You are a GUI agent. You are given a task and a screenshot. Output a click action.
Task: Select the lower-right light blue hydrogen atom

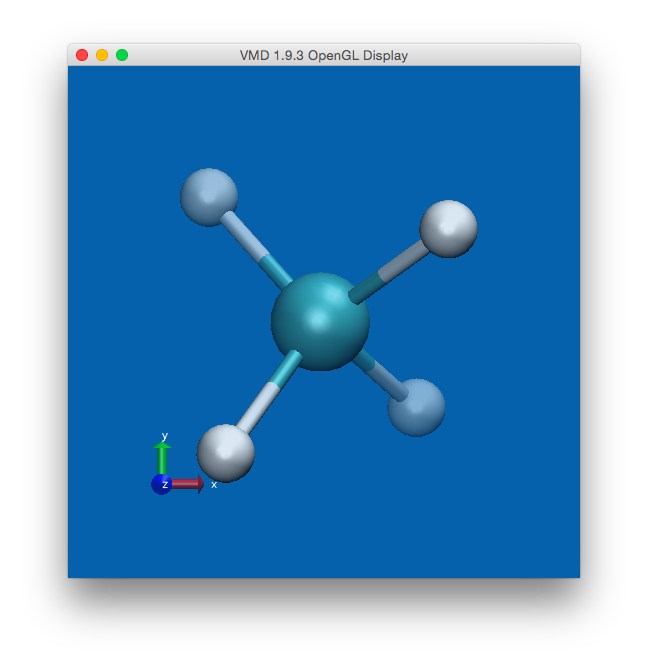point(416,408)
